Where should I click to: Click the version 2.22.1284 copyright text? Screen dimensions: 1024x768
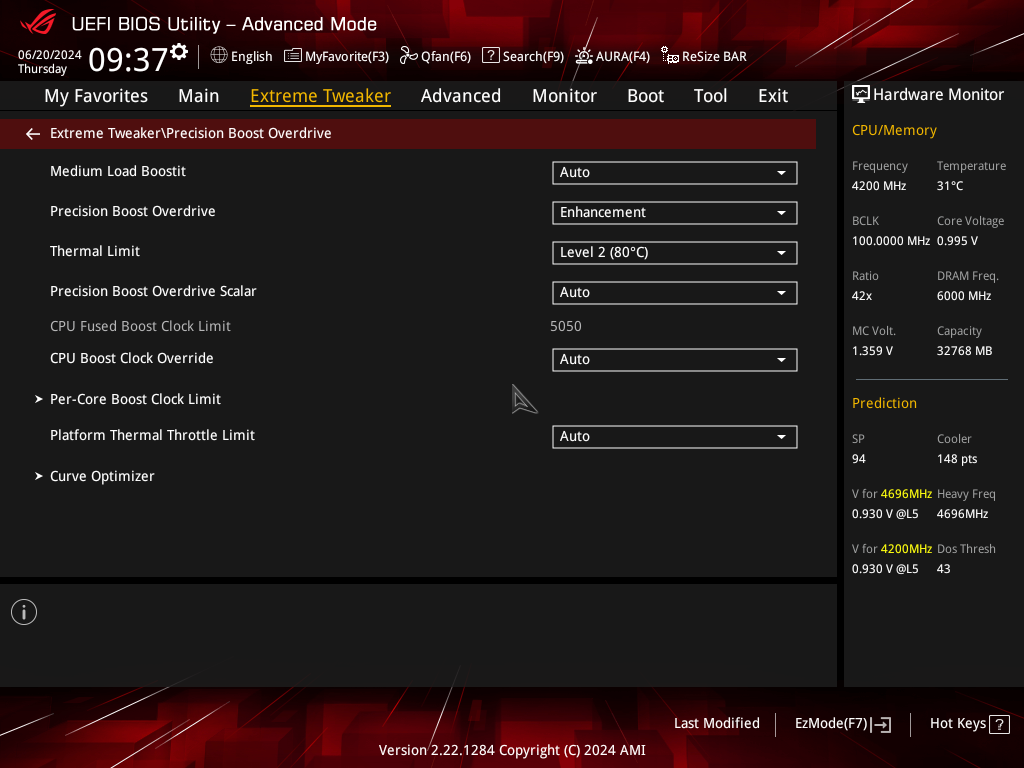coord(512,750)
